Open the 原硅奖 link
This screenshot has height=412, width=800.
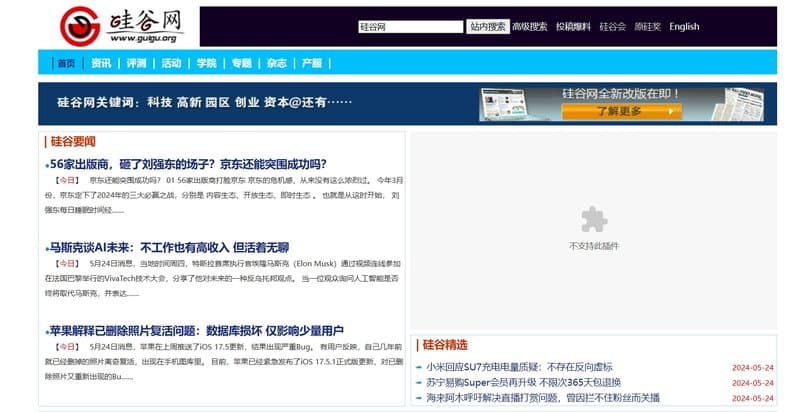(x=647, y=27)
